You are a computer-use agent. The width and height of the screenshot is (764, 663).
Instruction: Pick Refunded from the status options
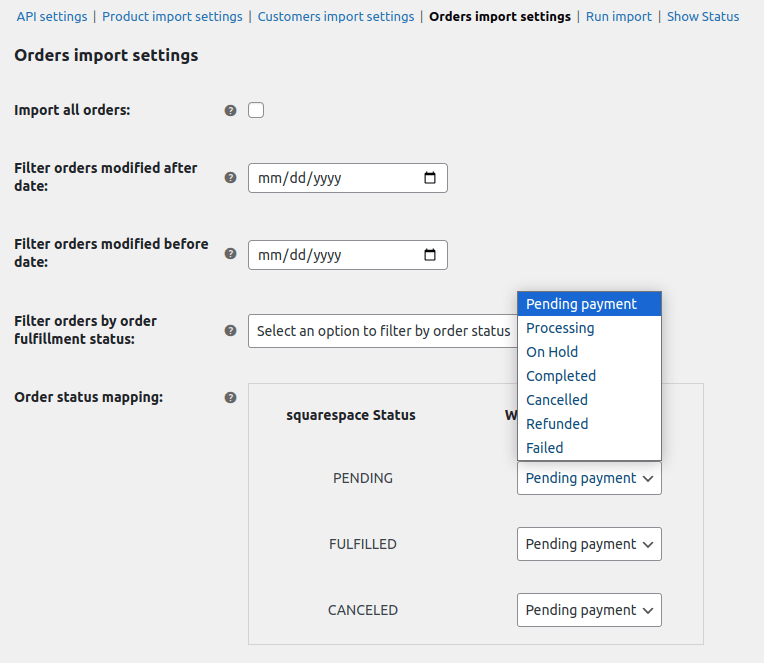pyautogui.click(x=557, y=424)
